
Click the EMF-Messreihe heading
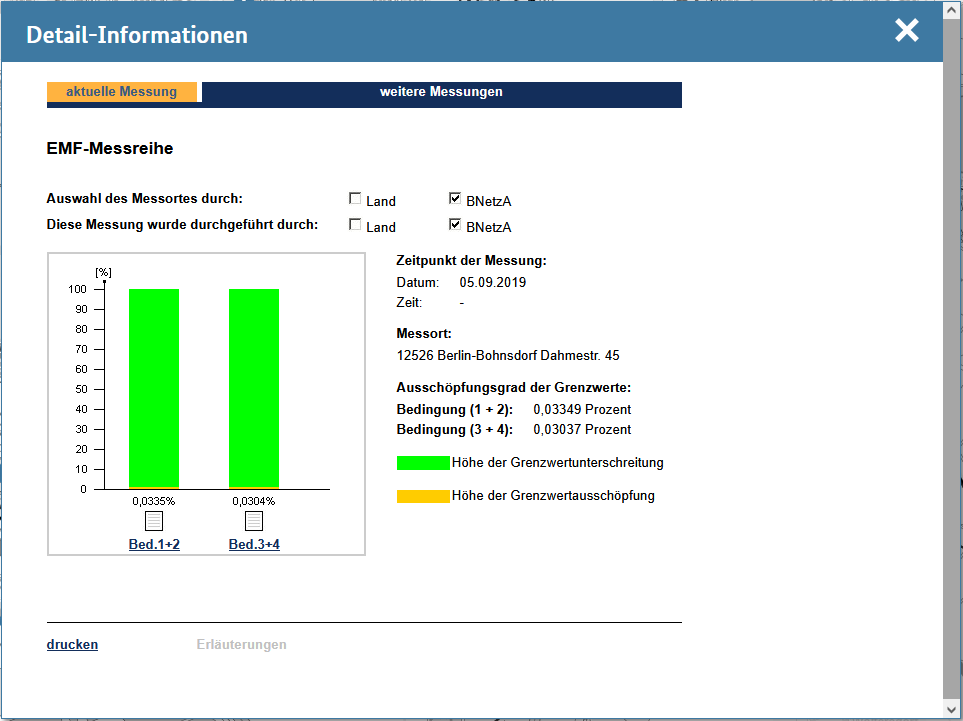[x=110, y=149]
